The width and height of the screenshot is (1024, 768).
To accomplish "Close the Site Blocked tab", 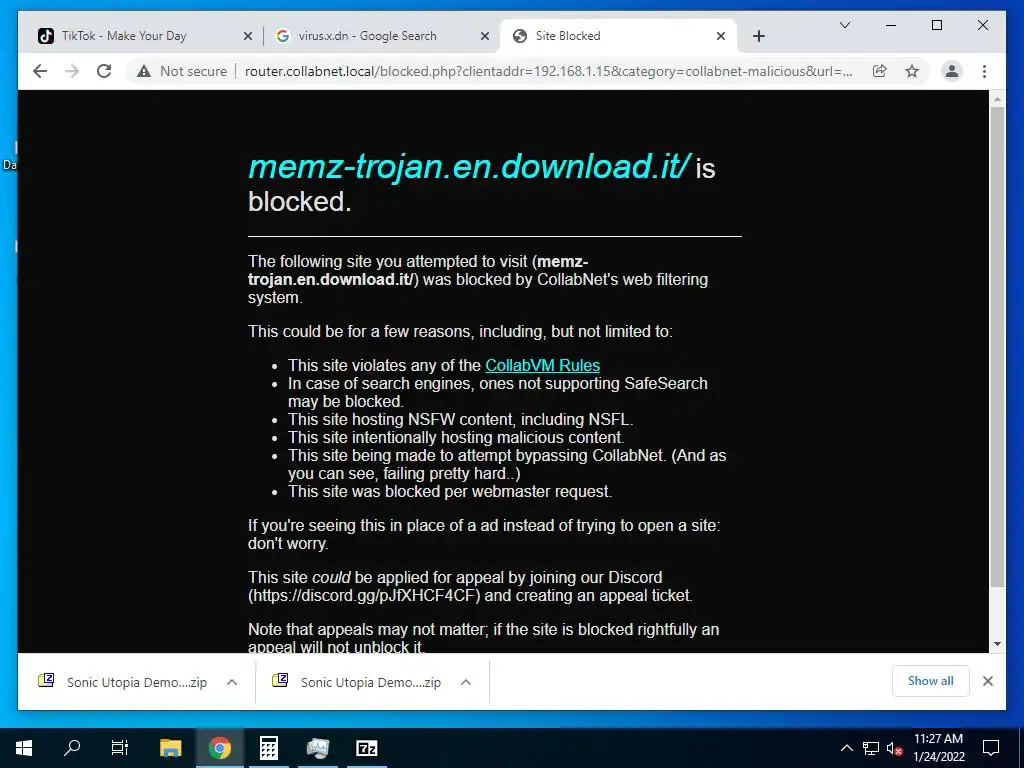I will point(721,36).
